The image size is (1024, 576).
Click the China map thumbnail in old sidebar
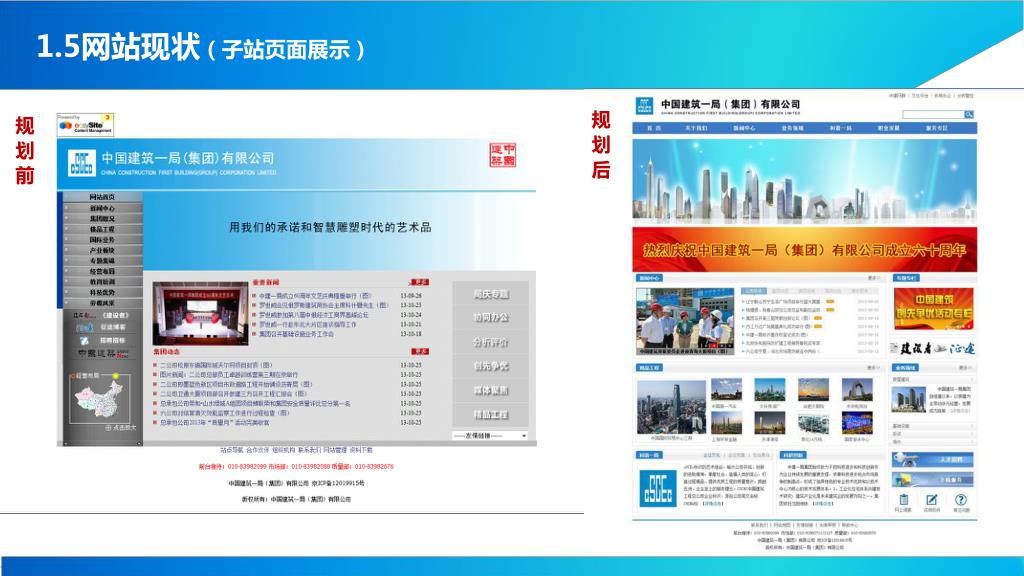(99, 399)
